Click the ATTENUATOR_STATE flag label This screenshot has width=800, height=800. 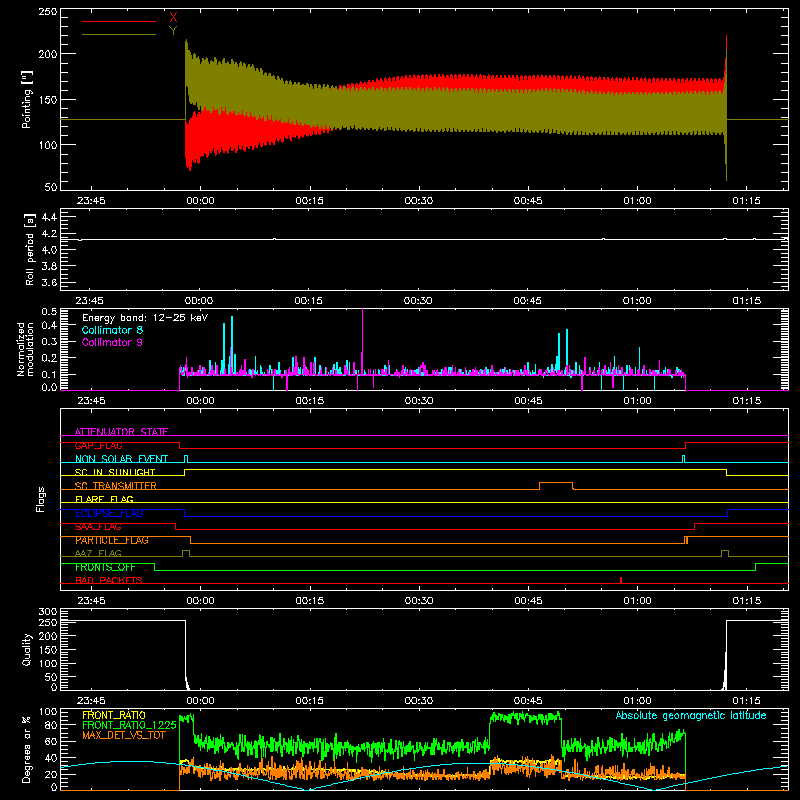tap(121, 432)
